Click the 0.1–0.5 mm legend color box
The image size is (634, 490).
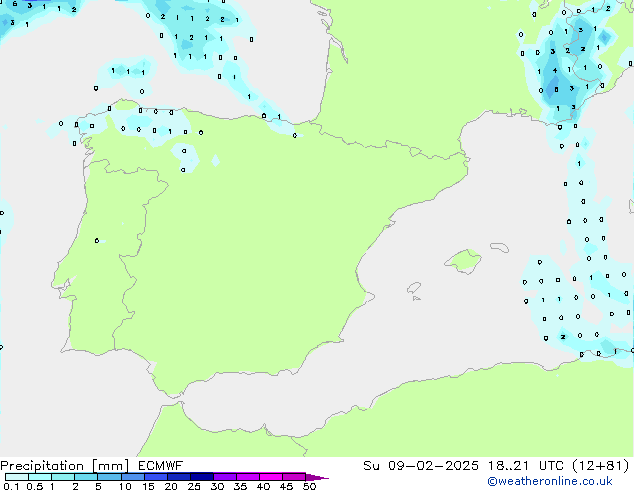[17, 477]
